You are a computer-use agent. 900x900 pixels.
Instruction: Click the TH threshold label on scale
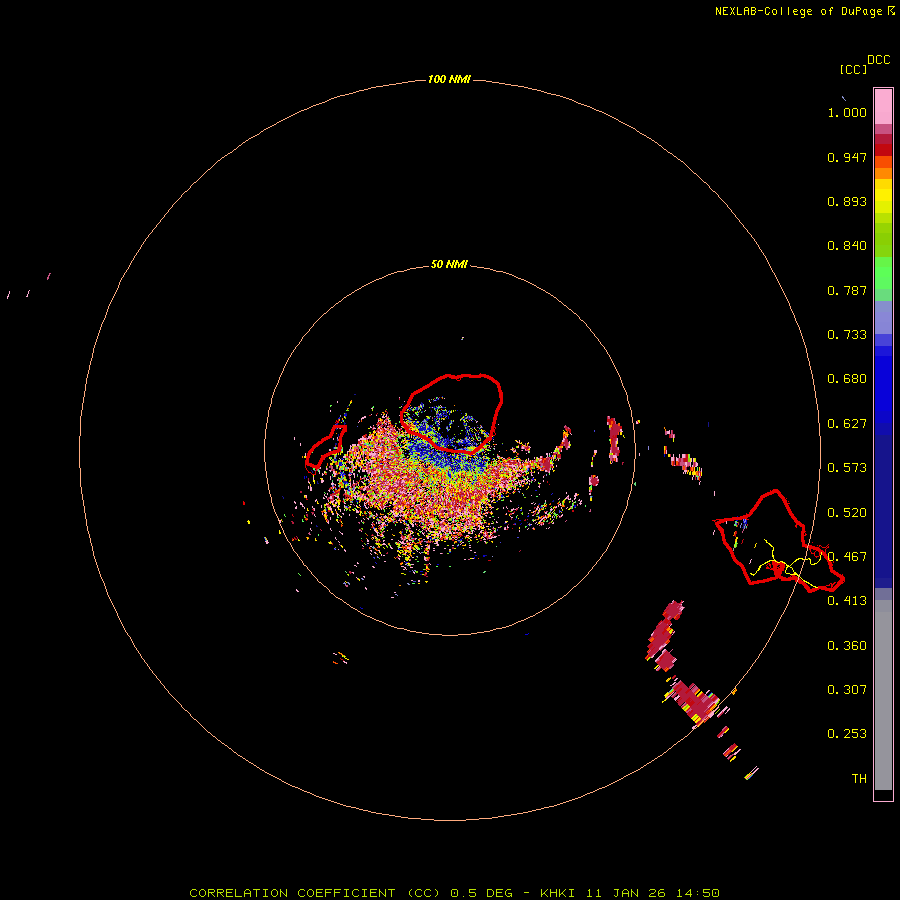pos(859,779)
